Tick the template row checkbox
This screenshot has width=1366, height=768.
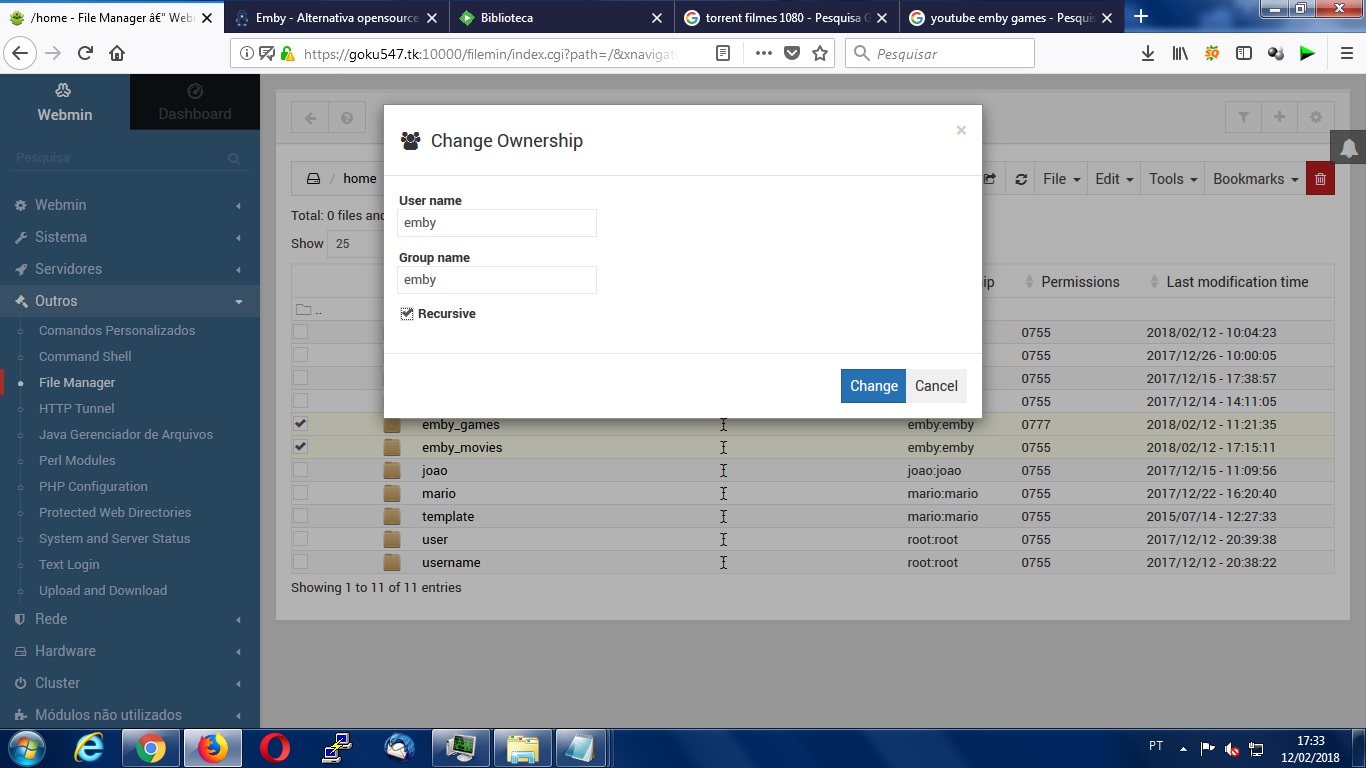pos(300,516)
